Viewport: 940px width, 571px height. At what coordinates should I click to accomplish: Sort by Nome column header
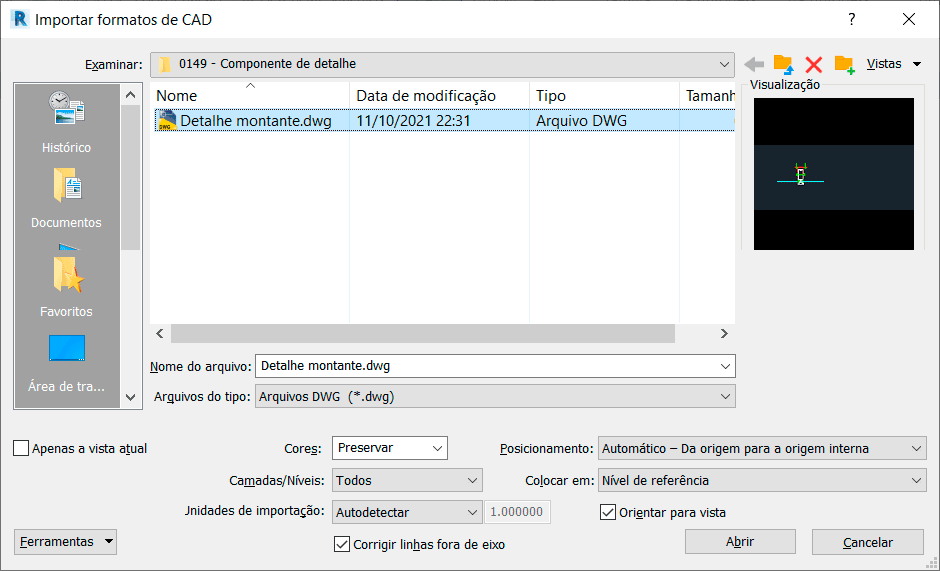[250, 95]
